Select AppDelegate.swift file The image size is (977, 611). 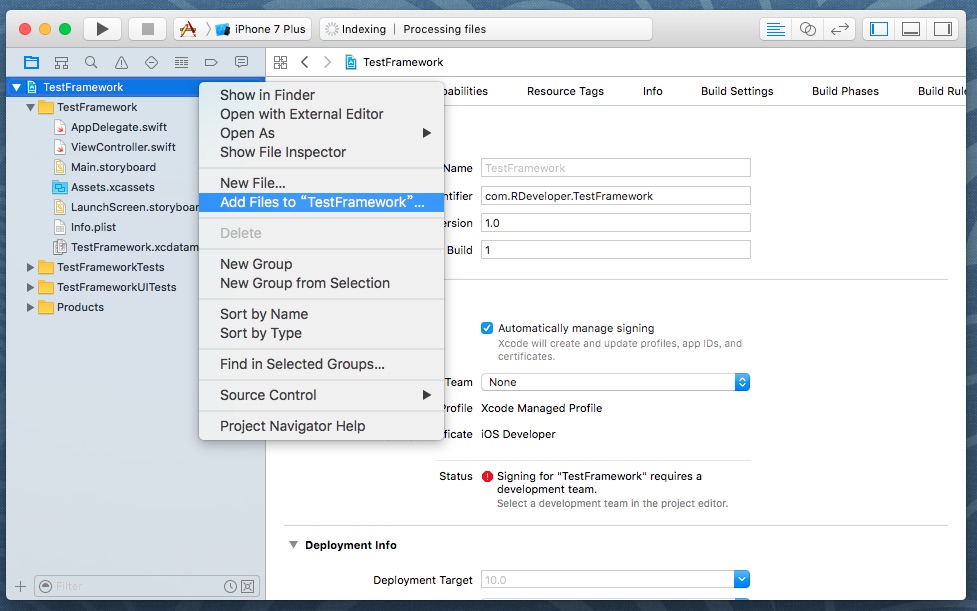[118, 127]
